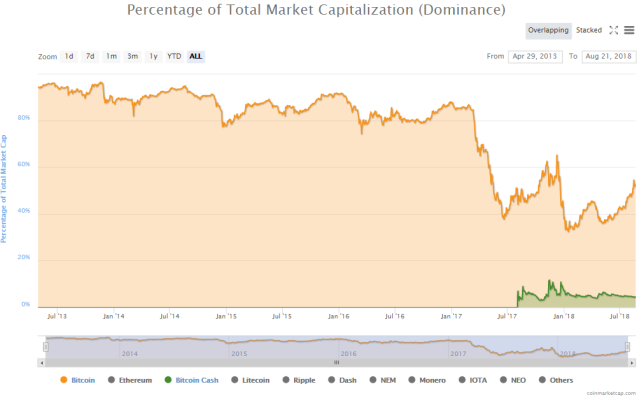Click the fullscreen expand icon
Image resolution: width=639 pixels, height=398 pixels.
[x=613, y=30]
